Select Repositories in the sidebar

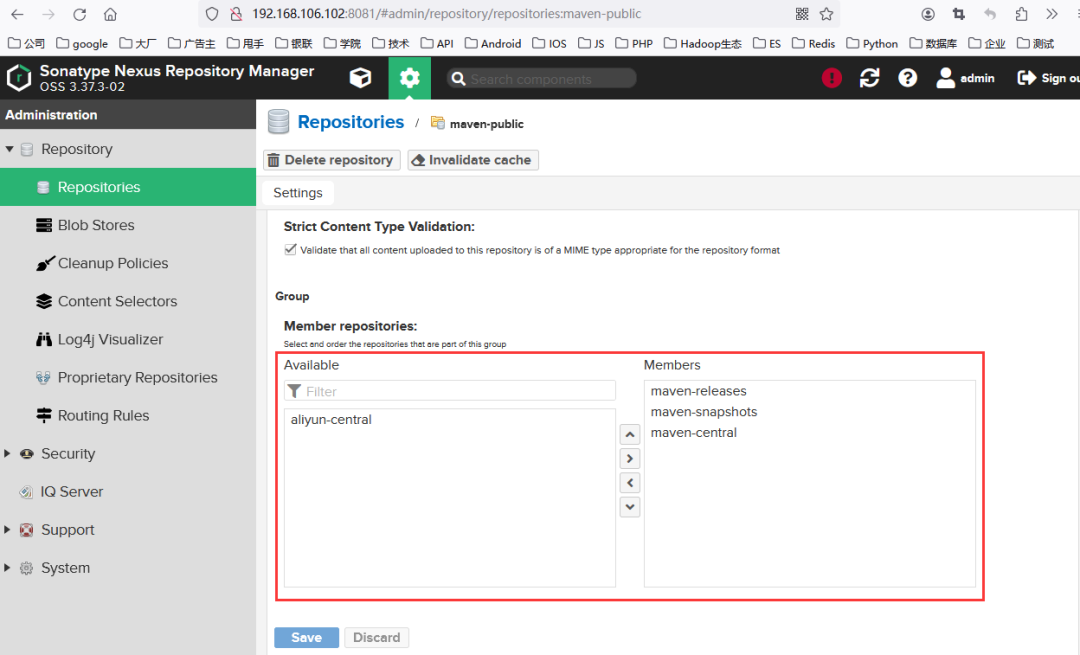tap(128, 187)
